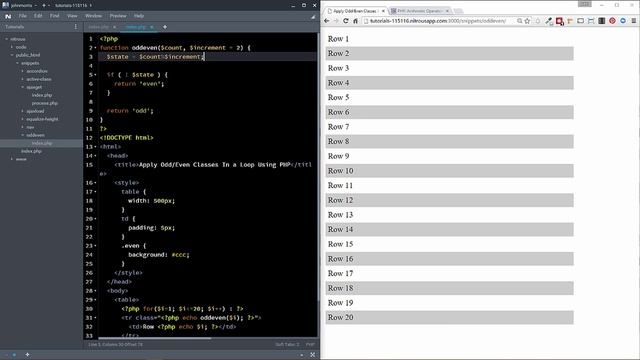Image resolution: width=640 pixels, height=360 pixels.
Task: Close the first index.php editor tab
Action: tap(114, 27)
